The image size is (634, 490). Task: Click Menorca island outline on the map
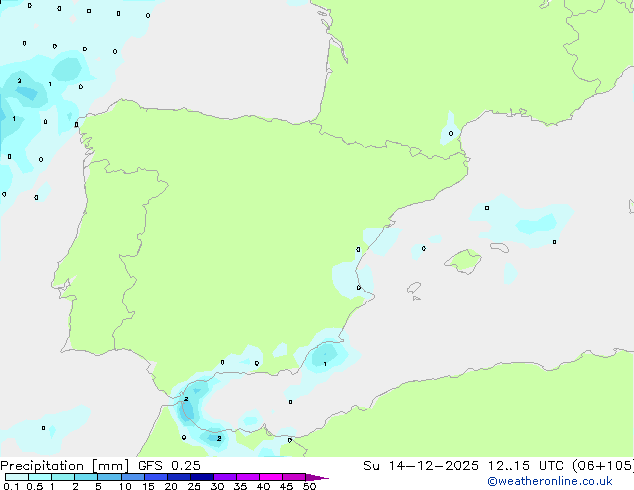click(x=499, y=247)
